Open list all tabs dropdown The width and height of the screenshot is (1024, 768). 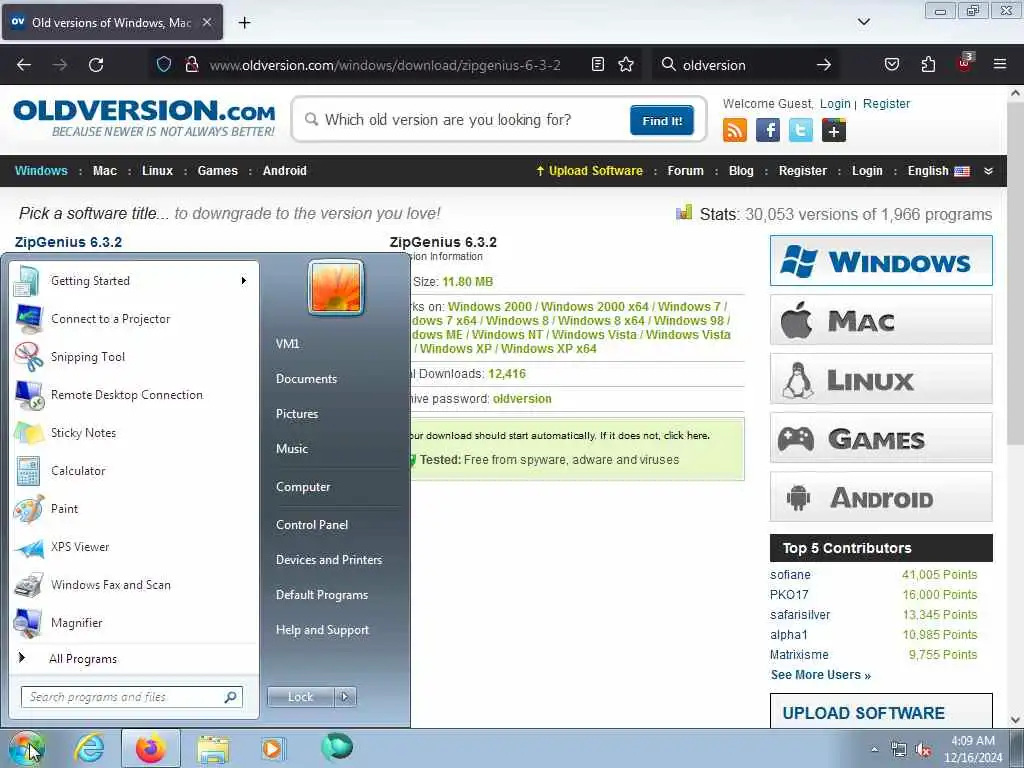point(863,22)
